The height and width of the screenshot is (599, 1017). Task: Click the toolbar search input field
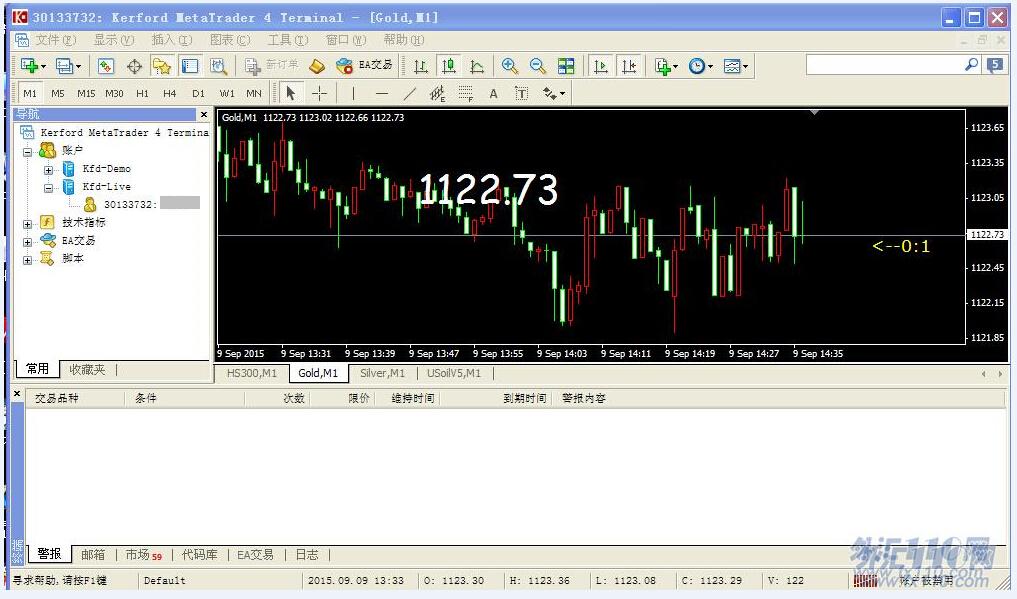point(884,65)
